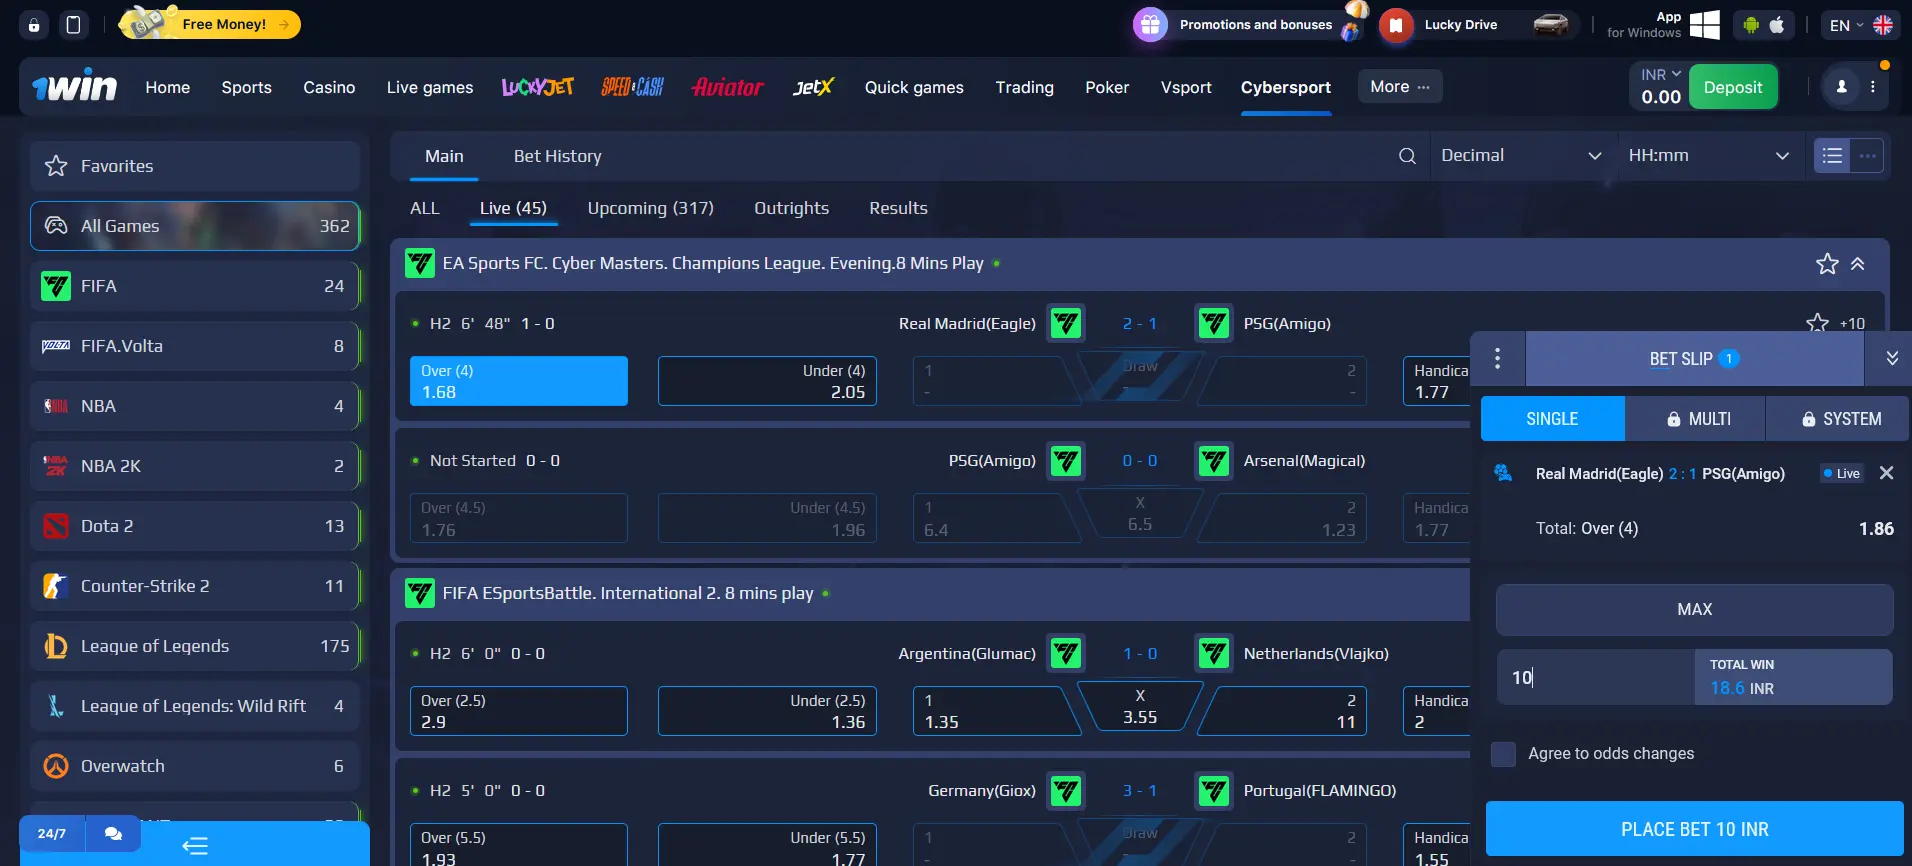Click the lock icon in top bar
The image size is (1912, 866).
tap(34, 25)
